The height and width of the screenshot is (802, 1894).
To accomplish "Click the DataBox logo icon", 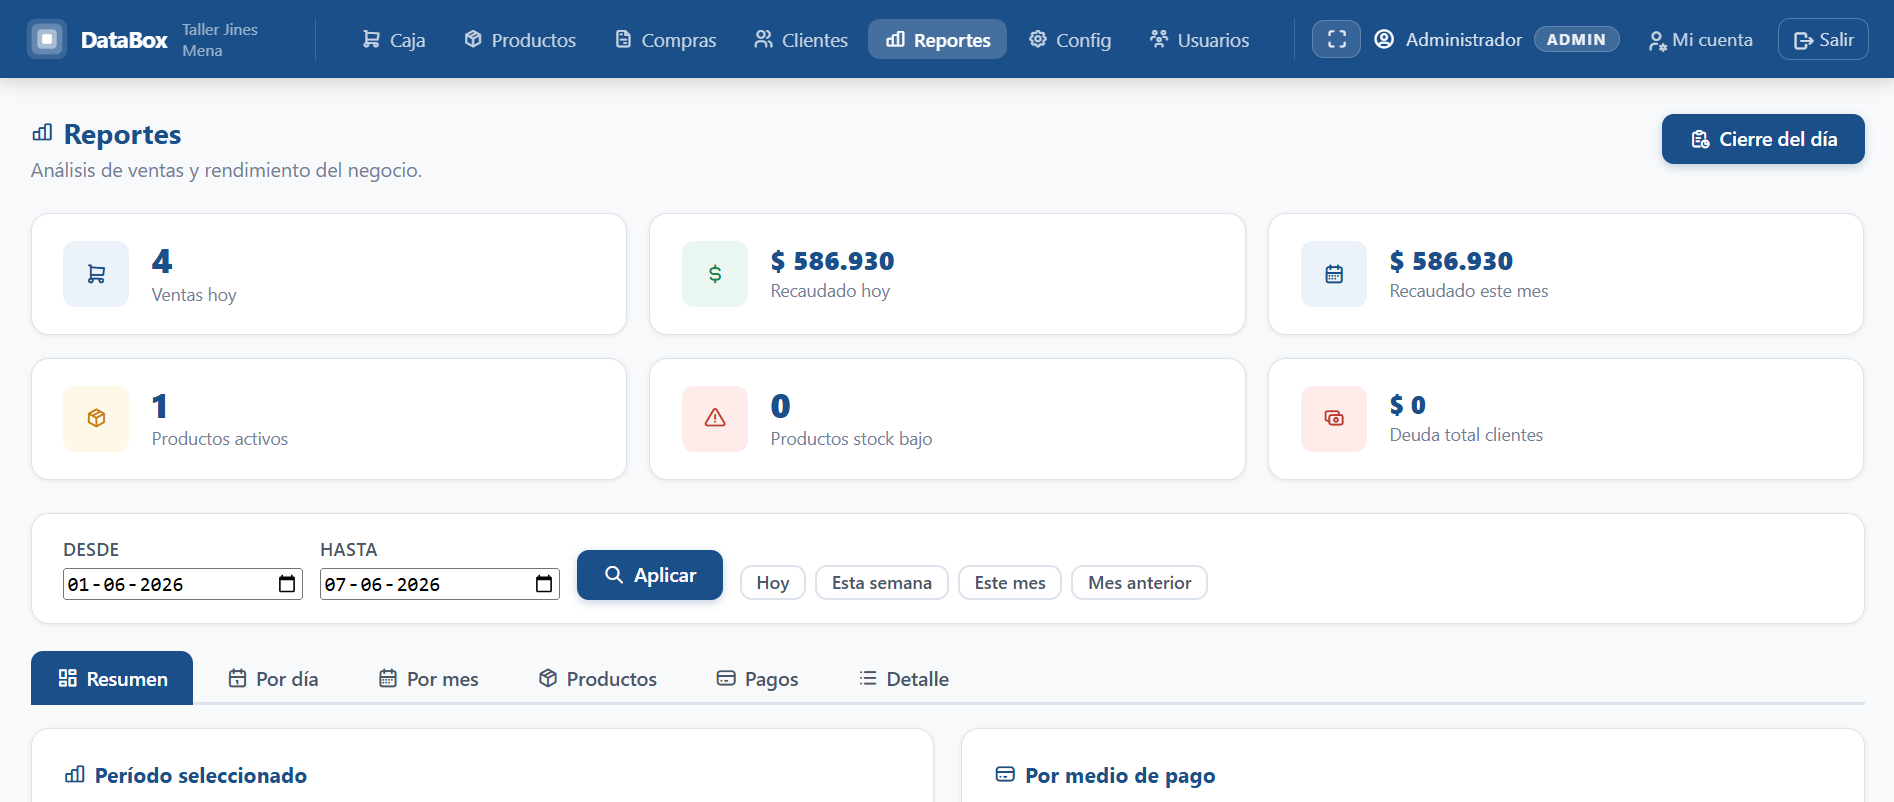I will pyautogui.click(x=47, y=39).
